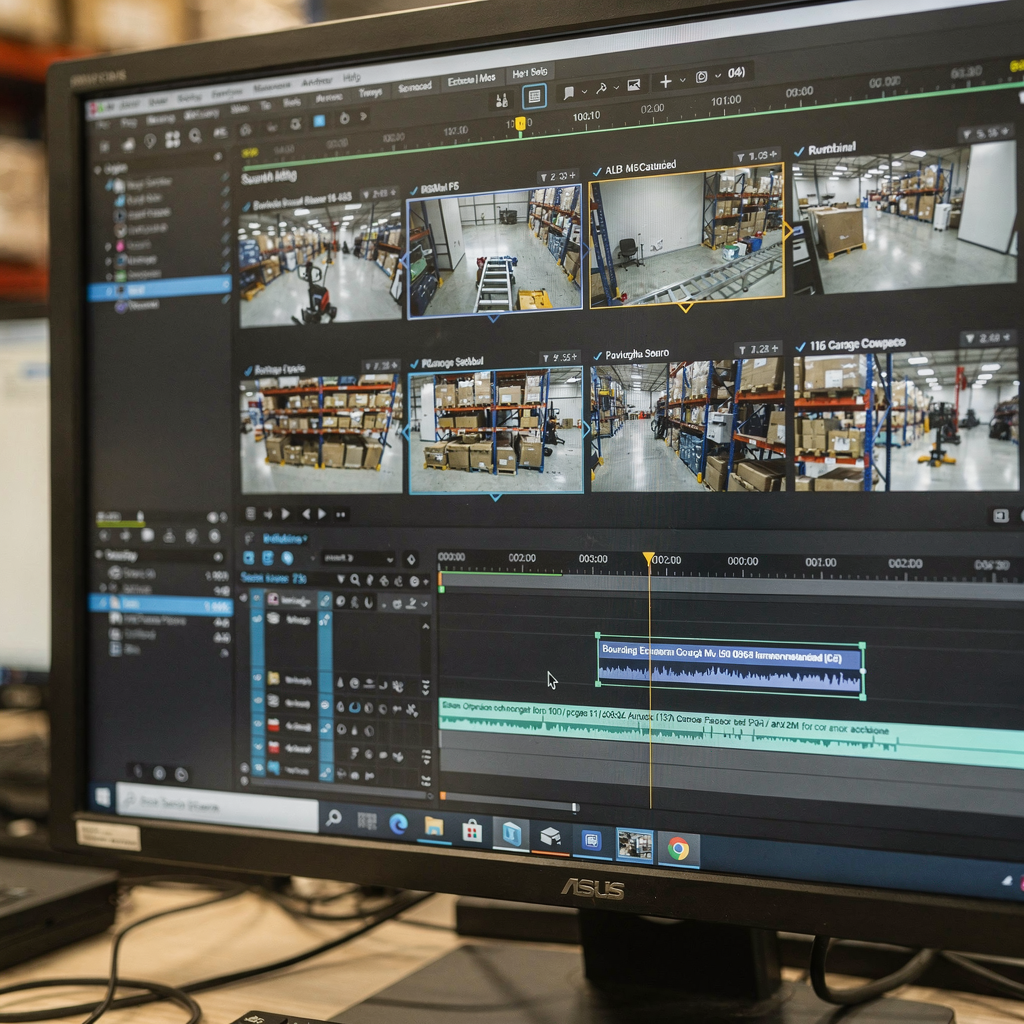Select the highlighted Hat Sels tab

(529, 73)
